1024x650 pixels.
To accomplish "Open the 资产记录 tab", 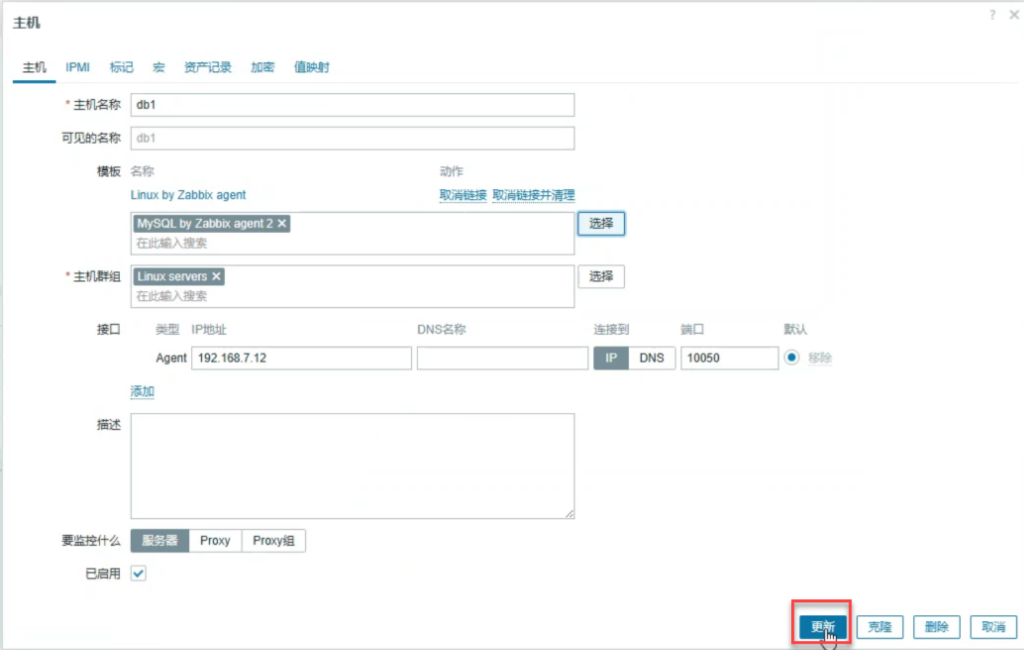I will point(207,67).
